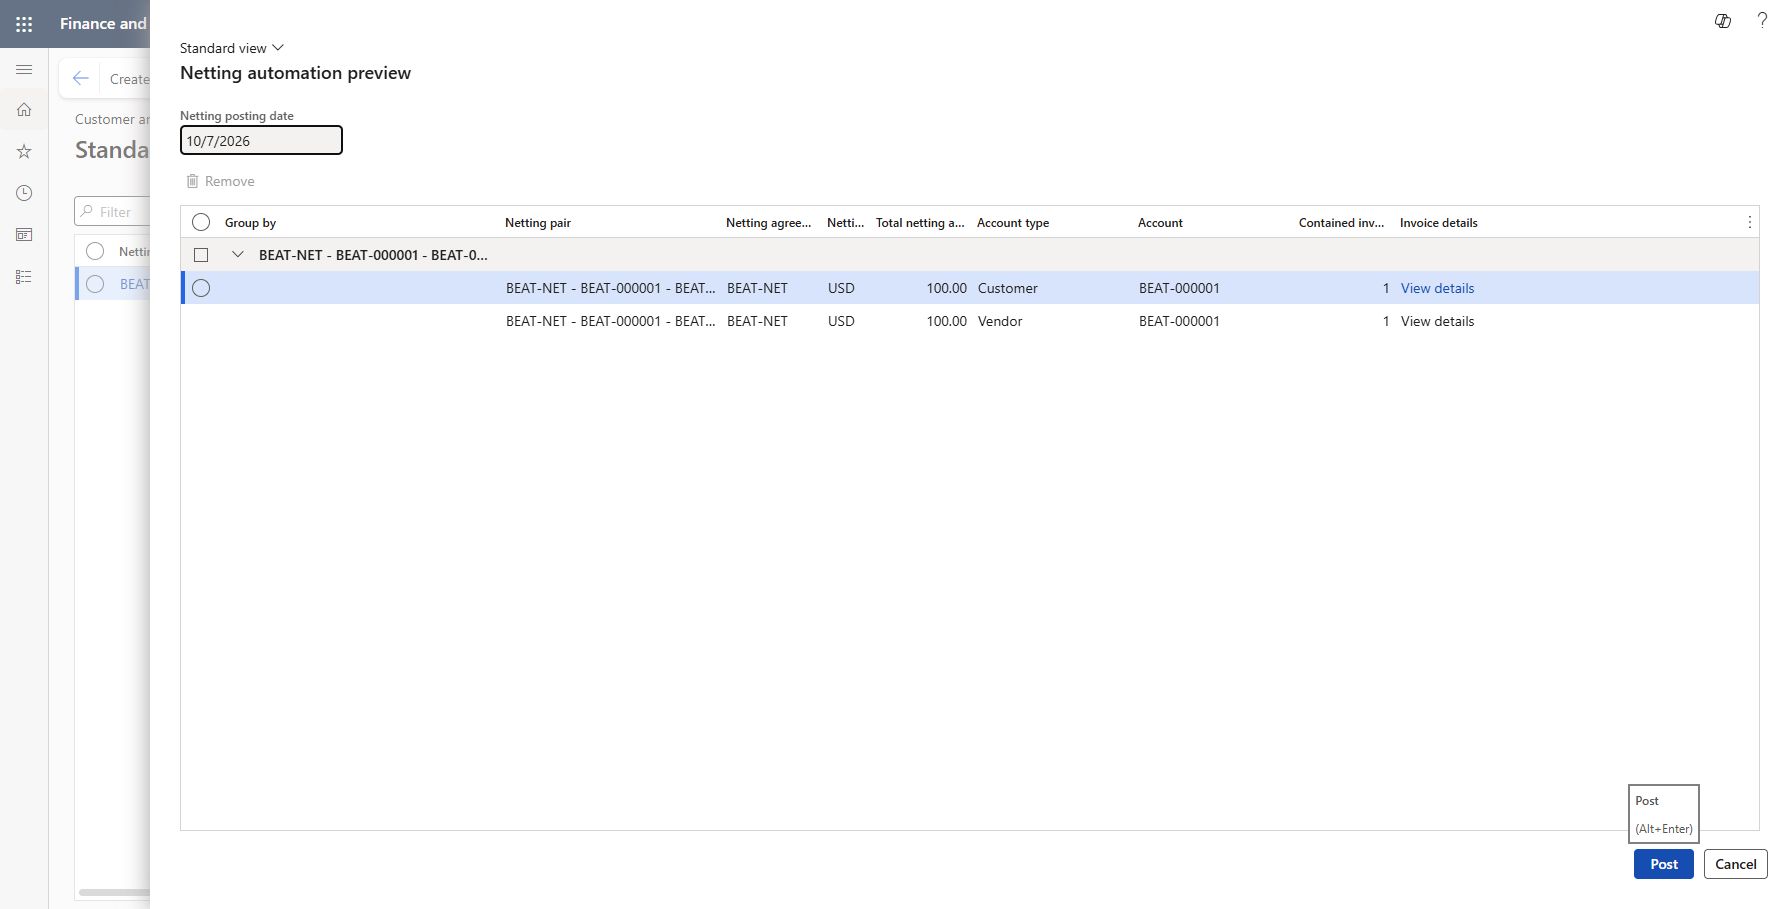The height and width of the screenshot is (909, 1788).
Task: Open View details link on the Customer row
Action: tap(1437, 288)
